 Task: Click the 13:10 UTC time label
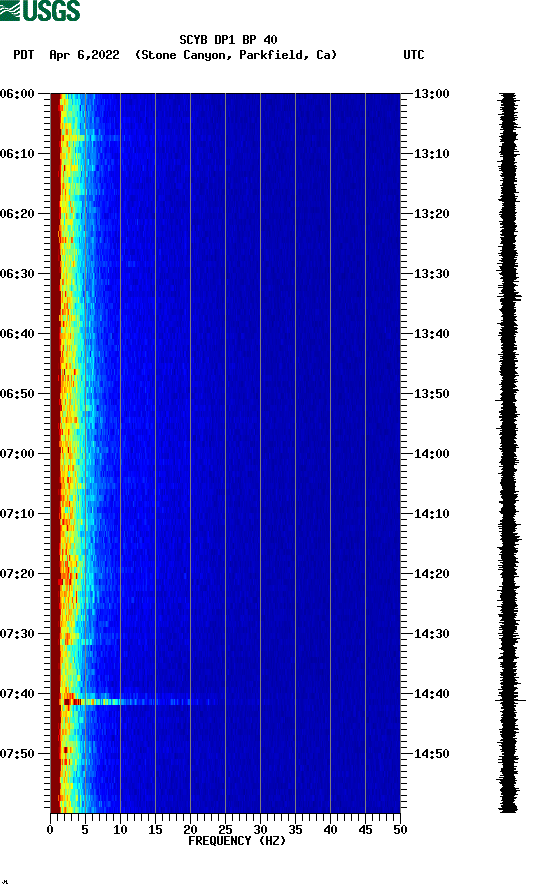(x=431, y=154)
